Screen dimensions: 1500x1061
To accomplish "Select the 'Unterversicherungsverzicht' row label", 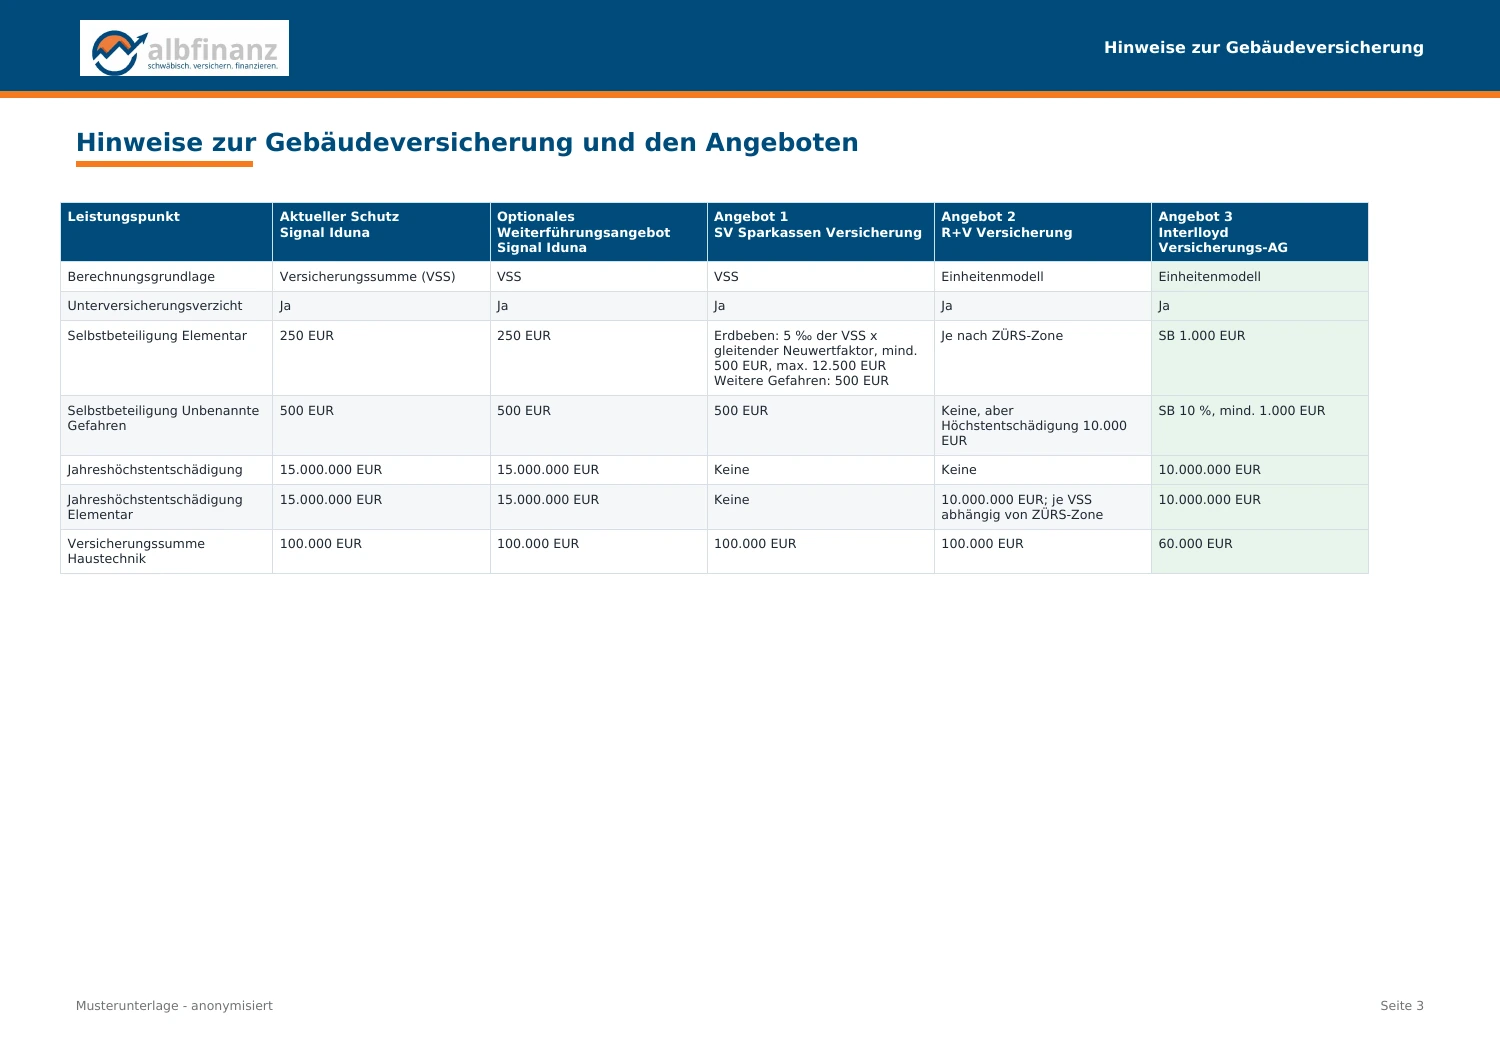I will click(155, 306).
